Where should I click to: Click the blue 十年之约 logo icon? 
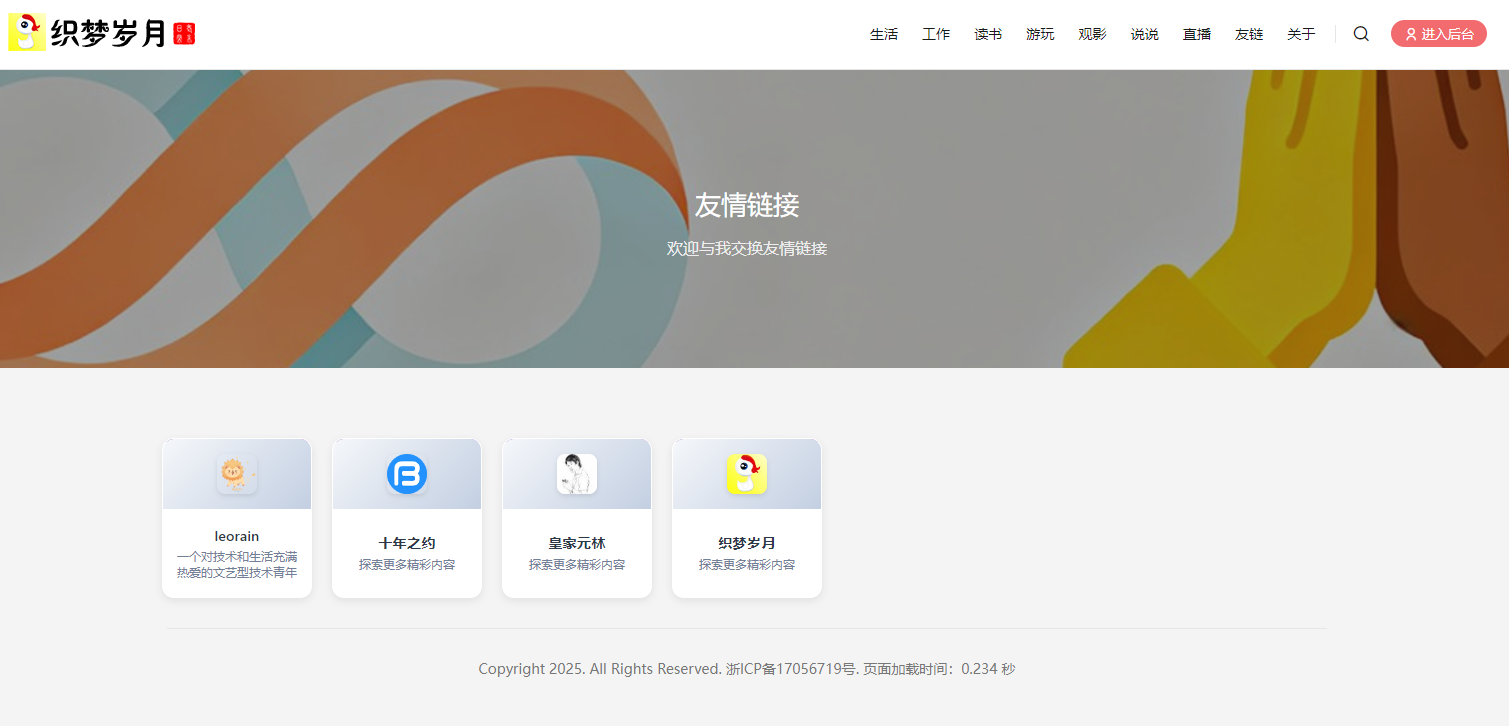point(407,474)
